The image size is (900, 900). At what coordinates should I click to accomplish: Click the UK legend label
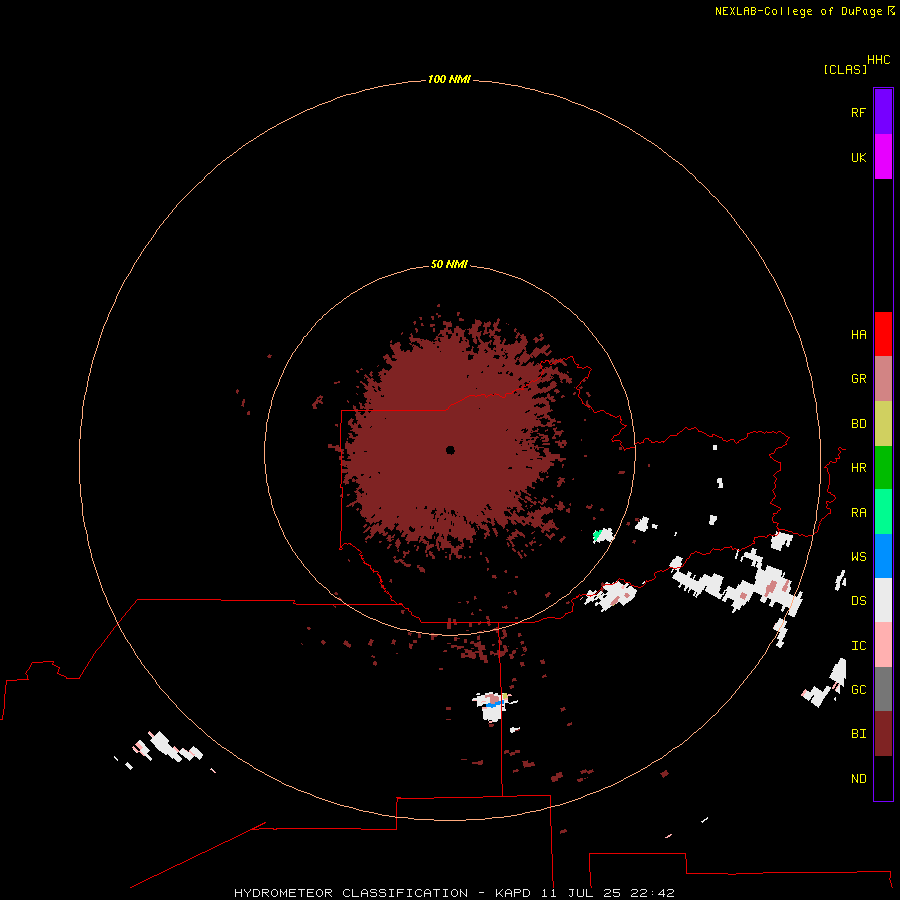(858, 157)
